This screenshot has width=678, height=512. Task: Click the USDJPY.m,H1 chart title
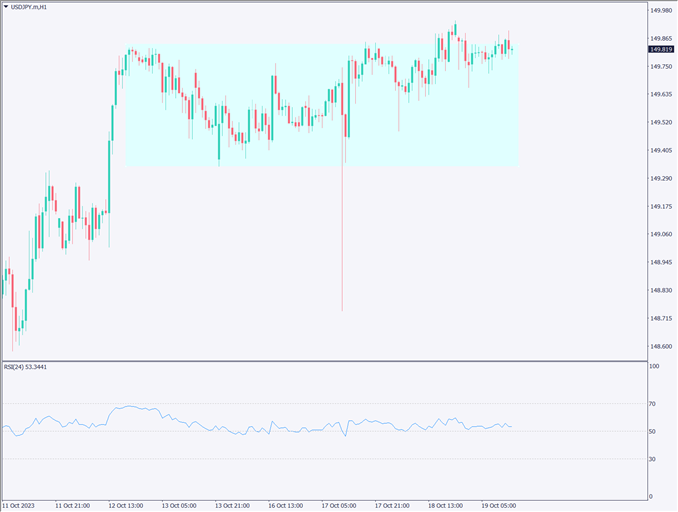click(33, 7)
